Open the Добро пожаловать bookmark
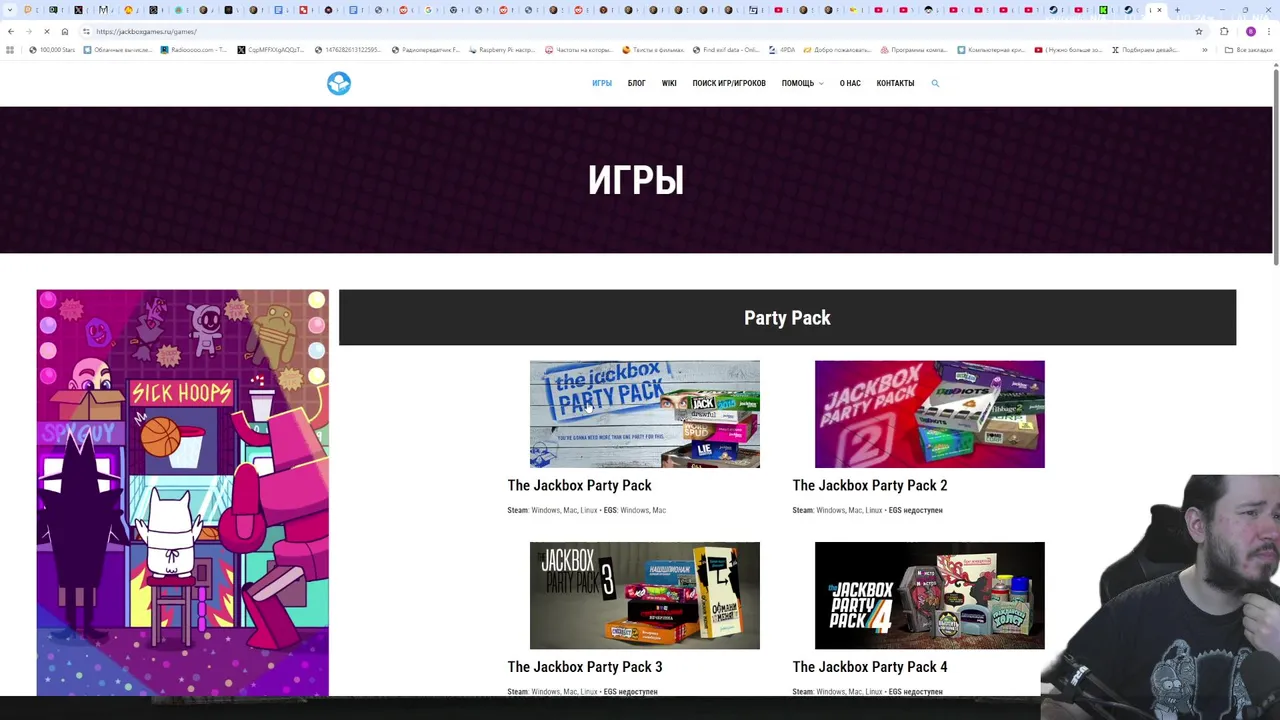 (838, 50)
